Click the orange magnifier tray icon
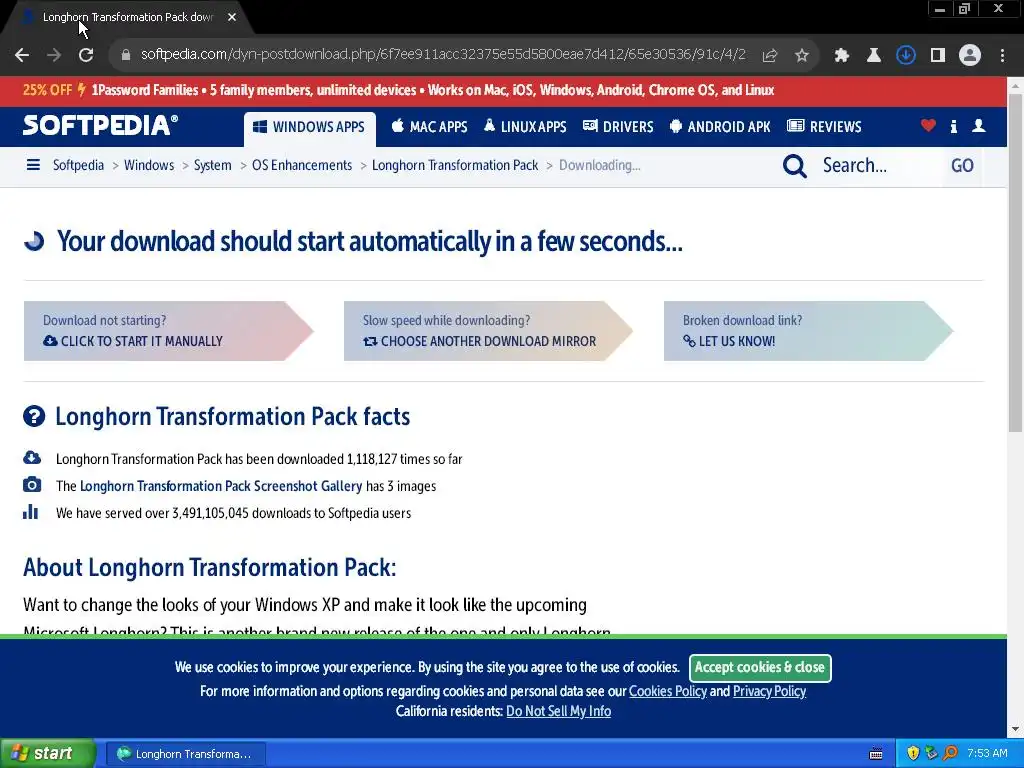Screen dimensions: 1024x768 point(950,753)
